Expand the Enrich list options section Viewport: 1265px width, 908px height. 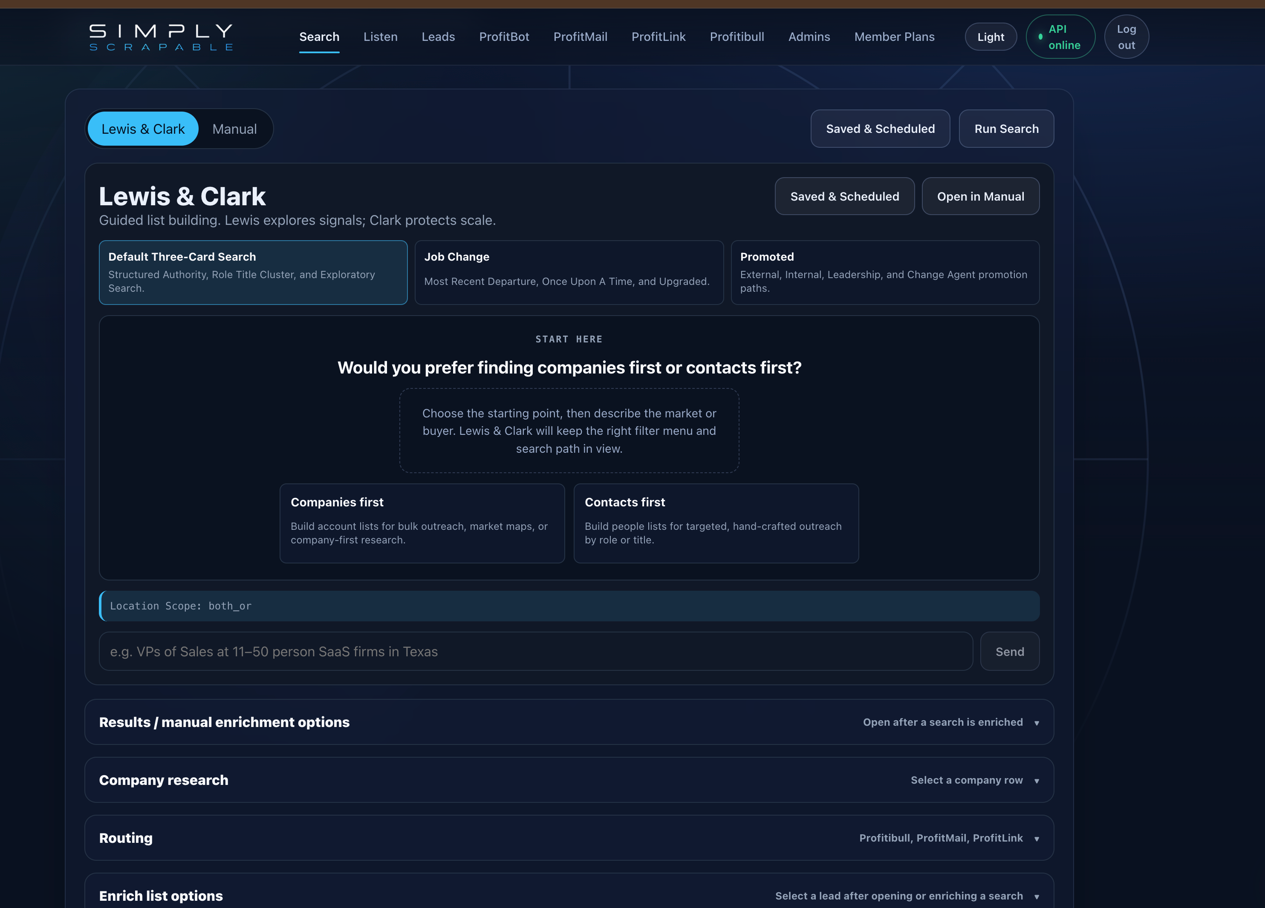(569, 892)
